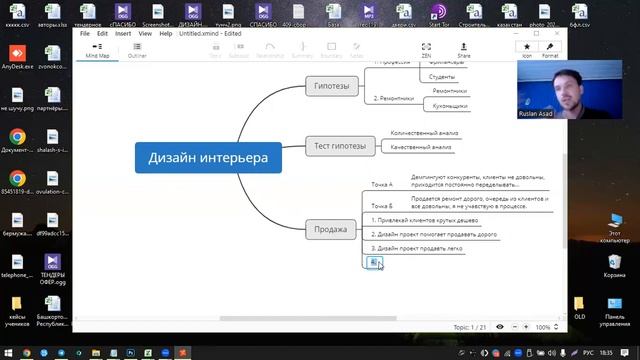Viewport: 640px width, 360px height.
Task: Click the vertical scrollbar of the canvas
Action: [565, 200]
